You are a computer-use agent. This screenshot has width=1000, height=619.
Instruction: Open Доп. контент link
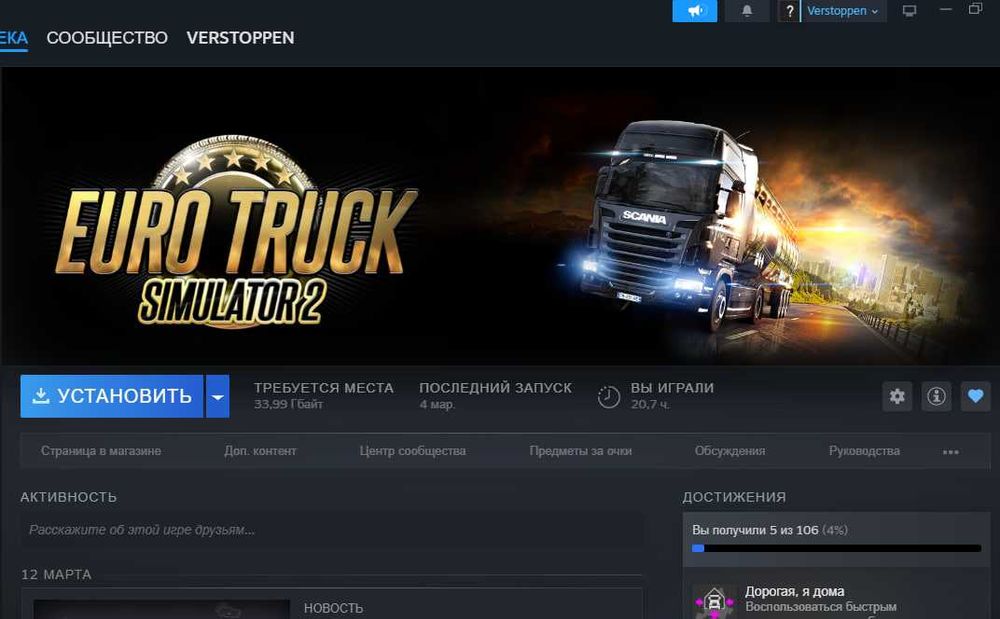pyautogui.click(x=260, y=451)
